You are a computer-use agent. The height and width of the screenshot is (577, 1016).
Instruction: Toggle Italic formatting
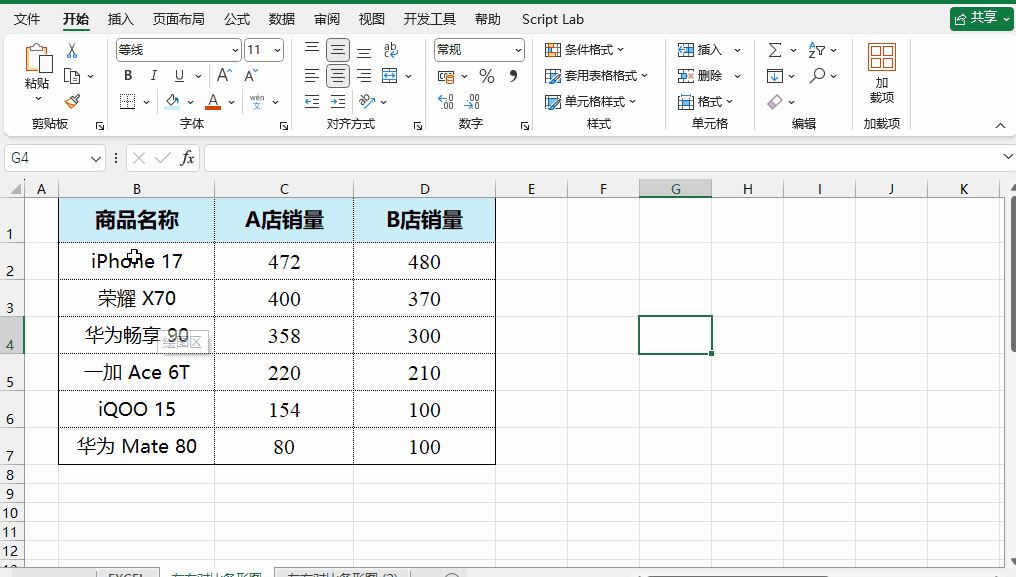pos(154,76)
